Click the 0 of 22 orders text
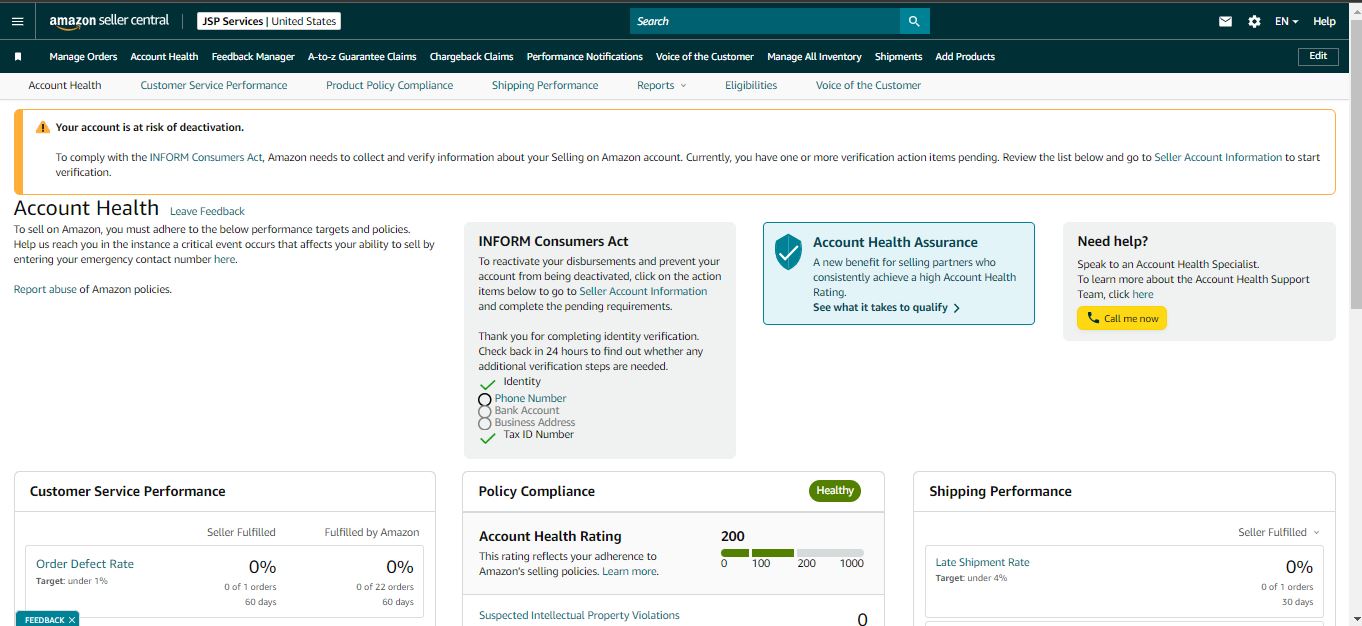 pyautogui.click(x=385, y=587)
